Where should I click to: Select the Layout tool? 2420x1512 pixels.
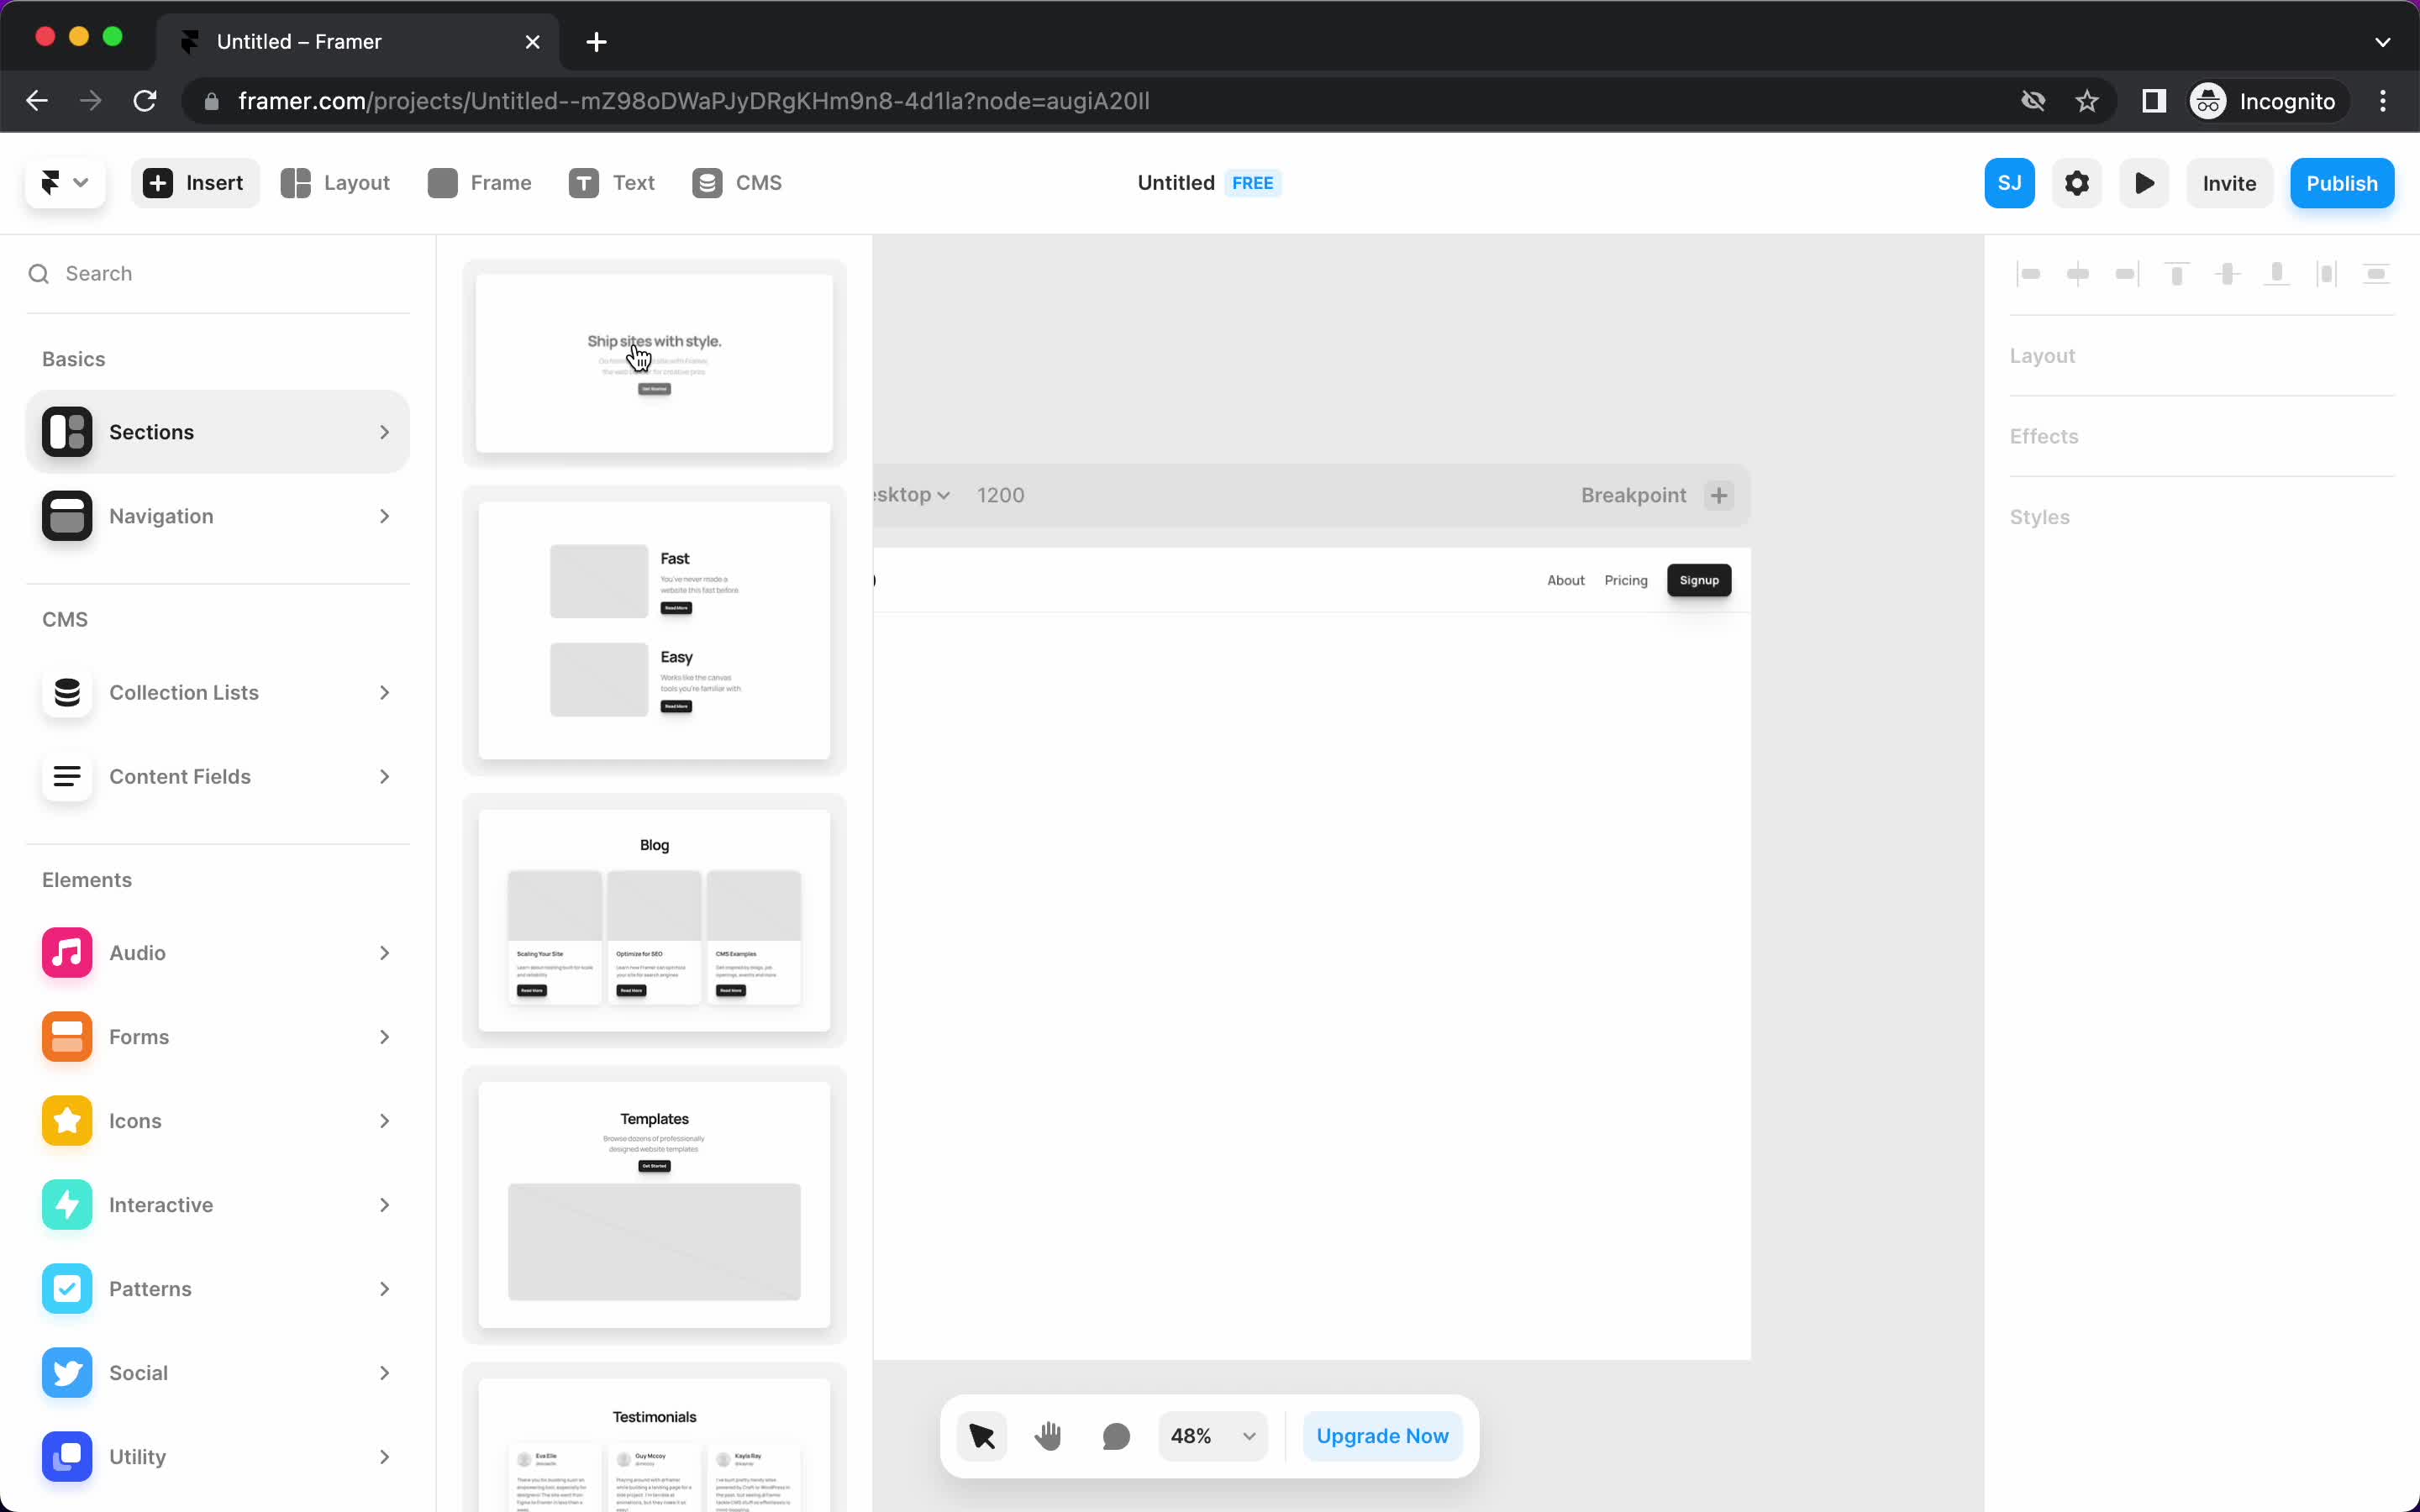point(336,183)
